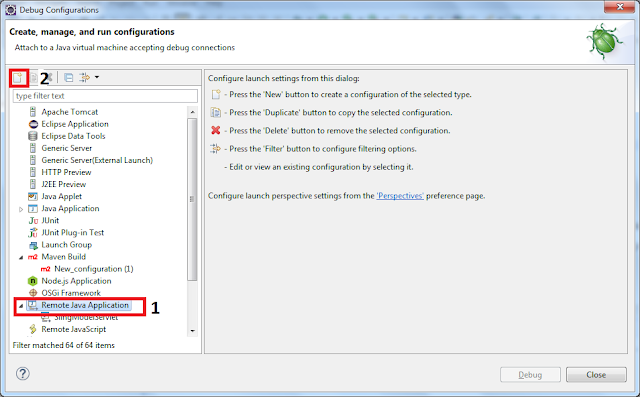640x397 pixels.
Task: Select Generic Server configuration type
Action: (x=67, y=148)
